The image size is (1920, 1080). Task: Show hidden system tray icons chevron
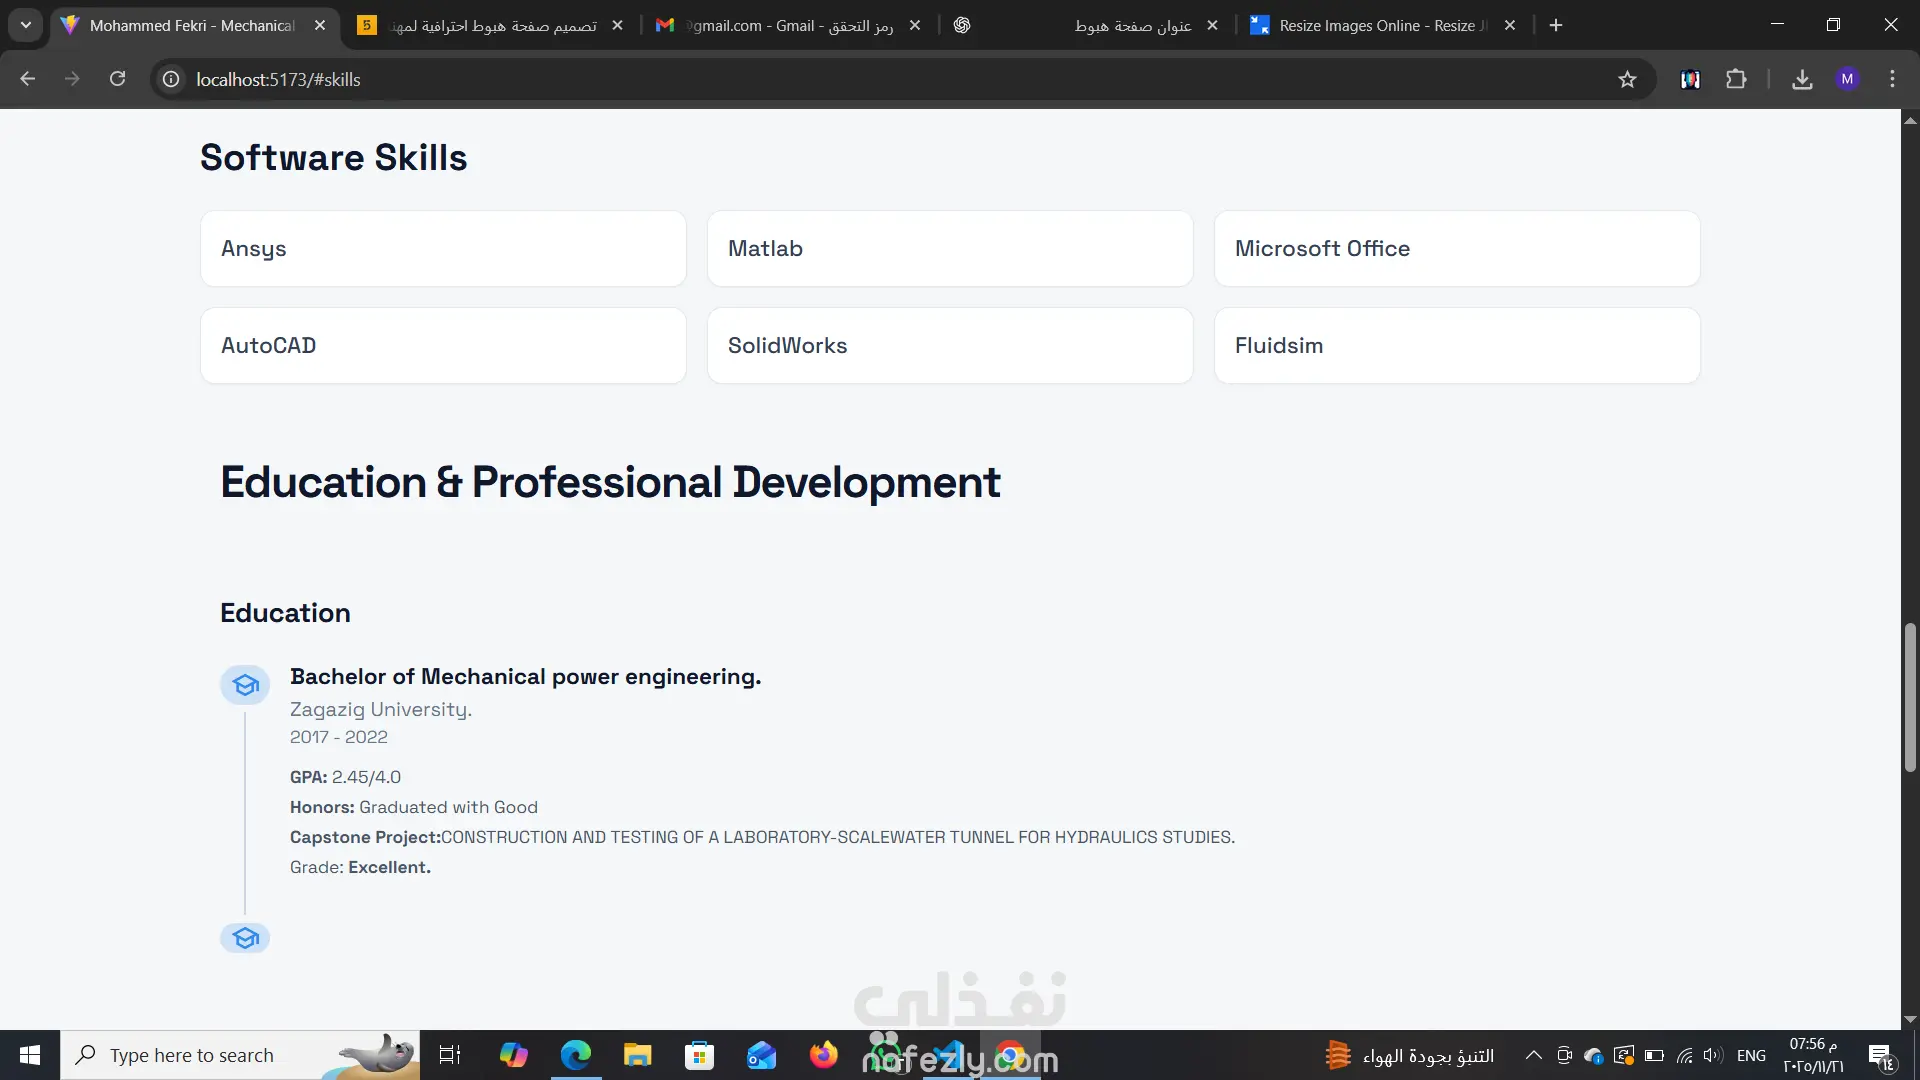coord(1533,1055)
